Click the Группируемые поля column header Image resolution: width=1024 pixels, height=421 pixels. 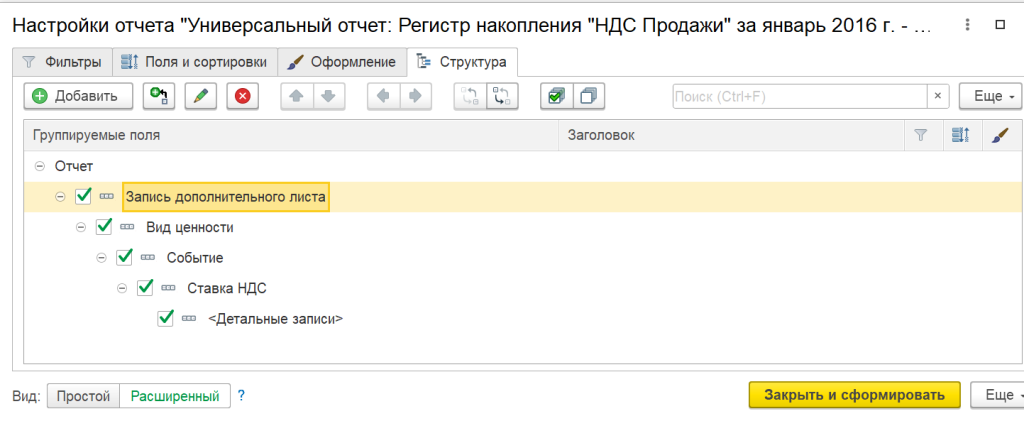point(291,135)
